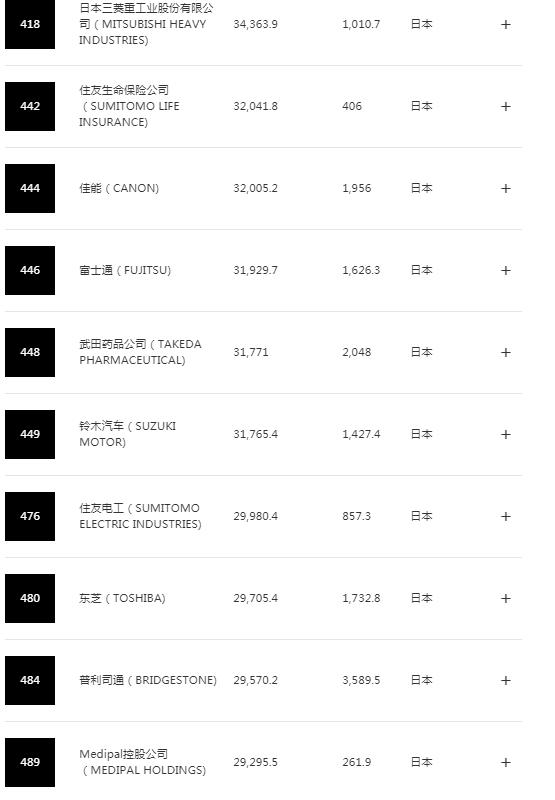Click the plus icon for Canon
Screen dimensions: 555x800
506,188
